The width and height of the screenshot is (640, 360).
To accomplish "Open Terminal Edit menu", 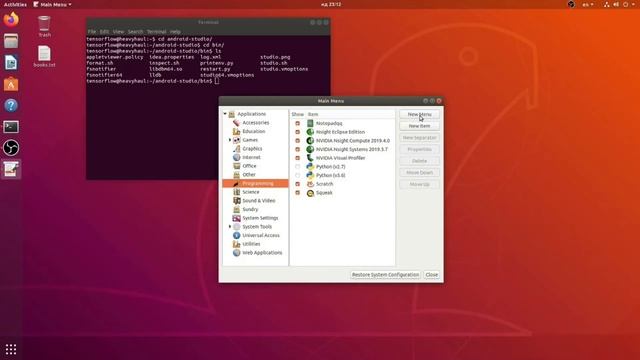I will [104, 31].
